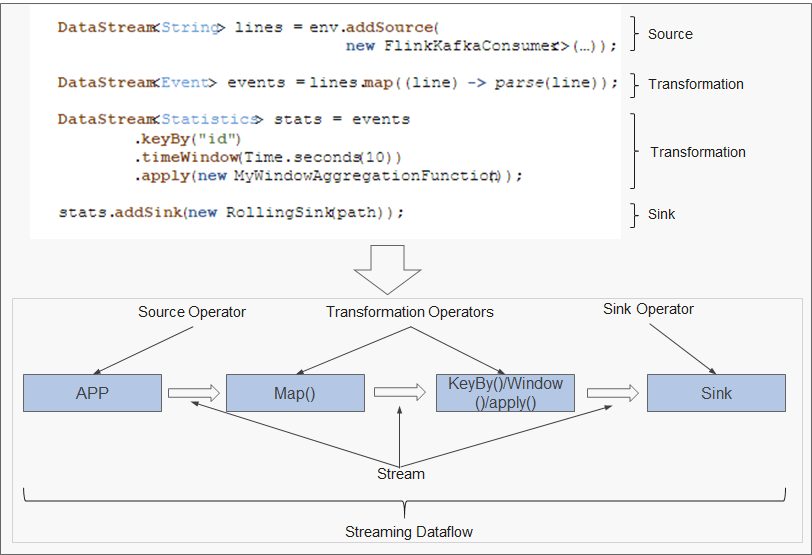Image resolution: width=812 pixels, height=555 pixels.
Task: Select the Sink block in the dataflow
Action: pos(715,393)
